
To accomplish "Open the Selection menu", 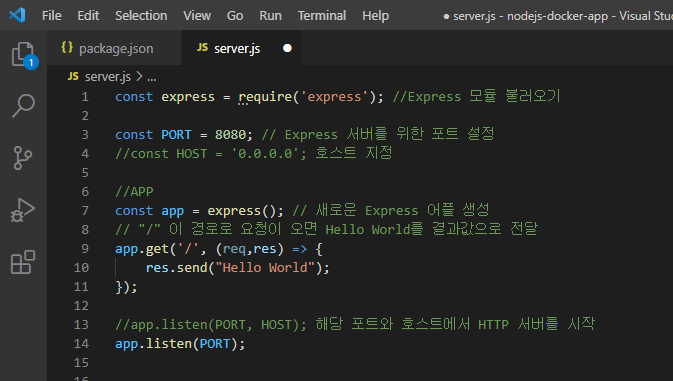I will [x=141, y=16].
